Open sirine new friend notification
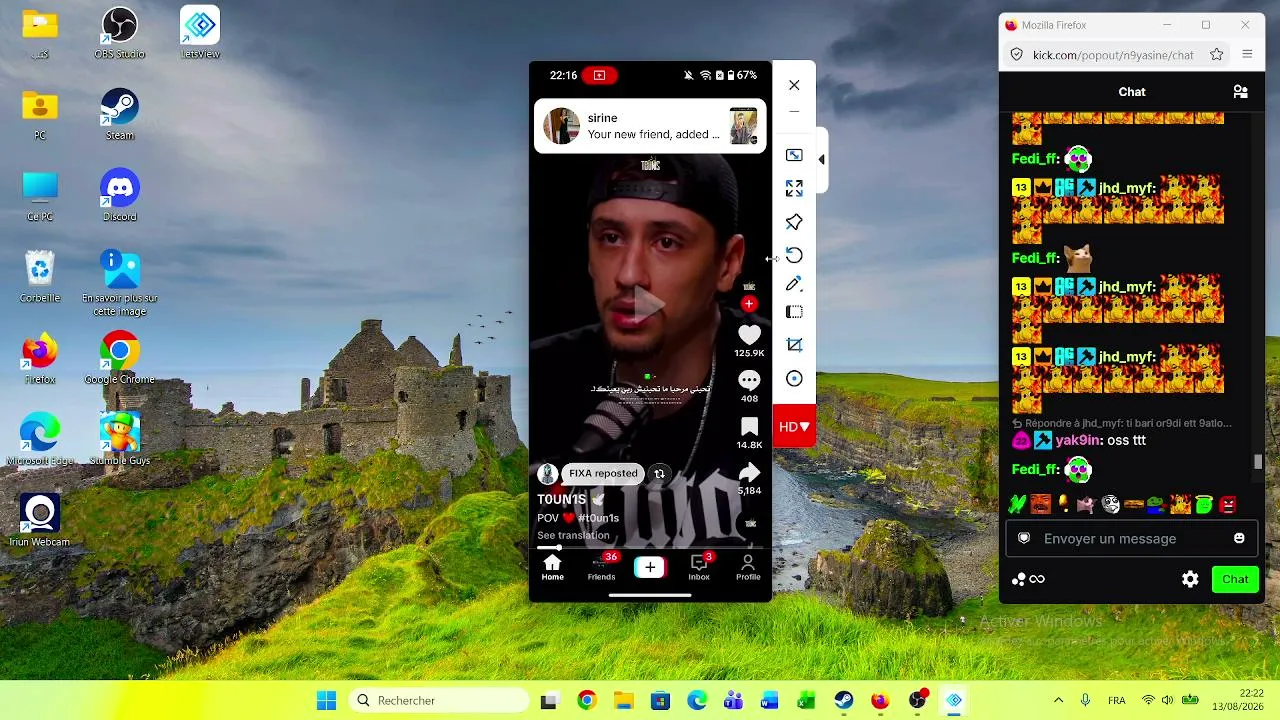This screenshot has height=720, width=1280. pos(650,126)
